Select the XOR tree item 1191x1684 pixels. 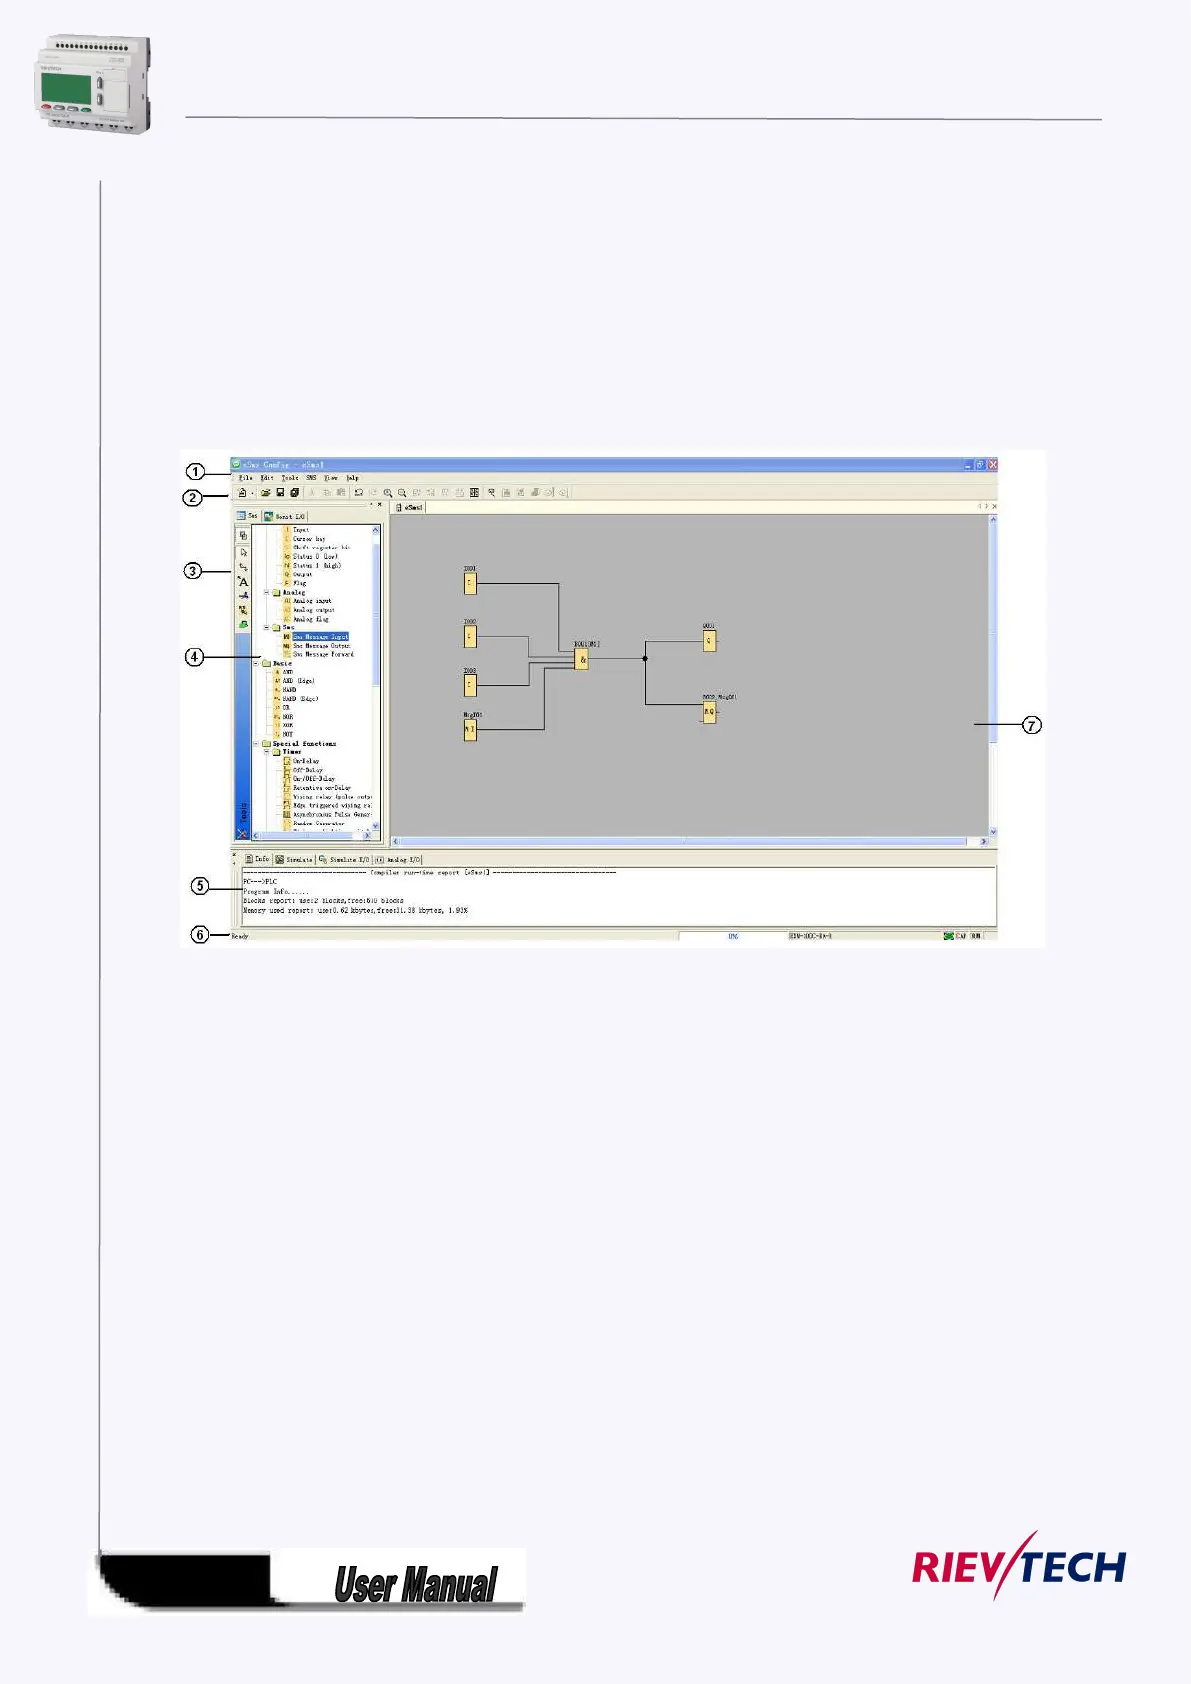click(x=288, y=726)
